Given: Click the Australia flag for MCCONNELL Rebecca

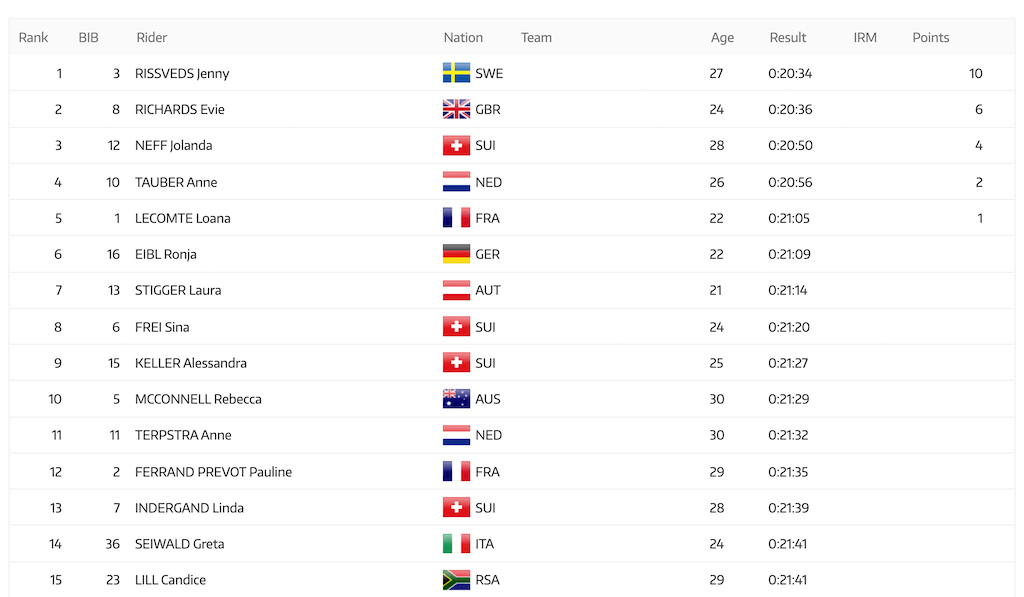Looking at the screenshot, I should pos(456,398).
